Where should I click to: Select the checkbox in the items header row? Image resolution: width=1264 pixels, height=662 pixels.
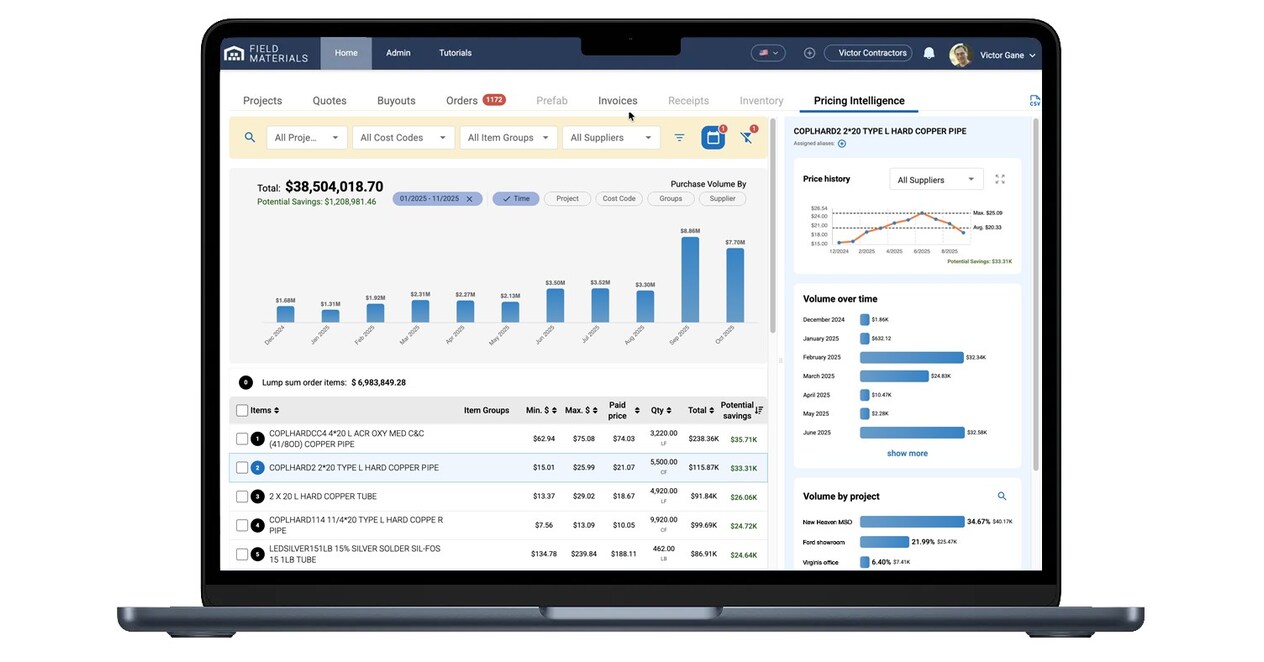(241, 410)
